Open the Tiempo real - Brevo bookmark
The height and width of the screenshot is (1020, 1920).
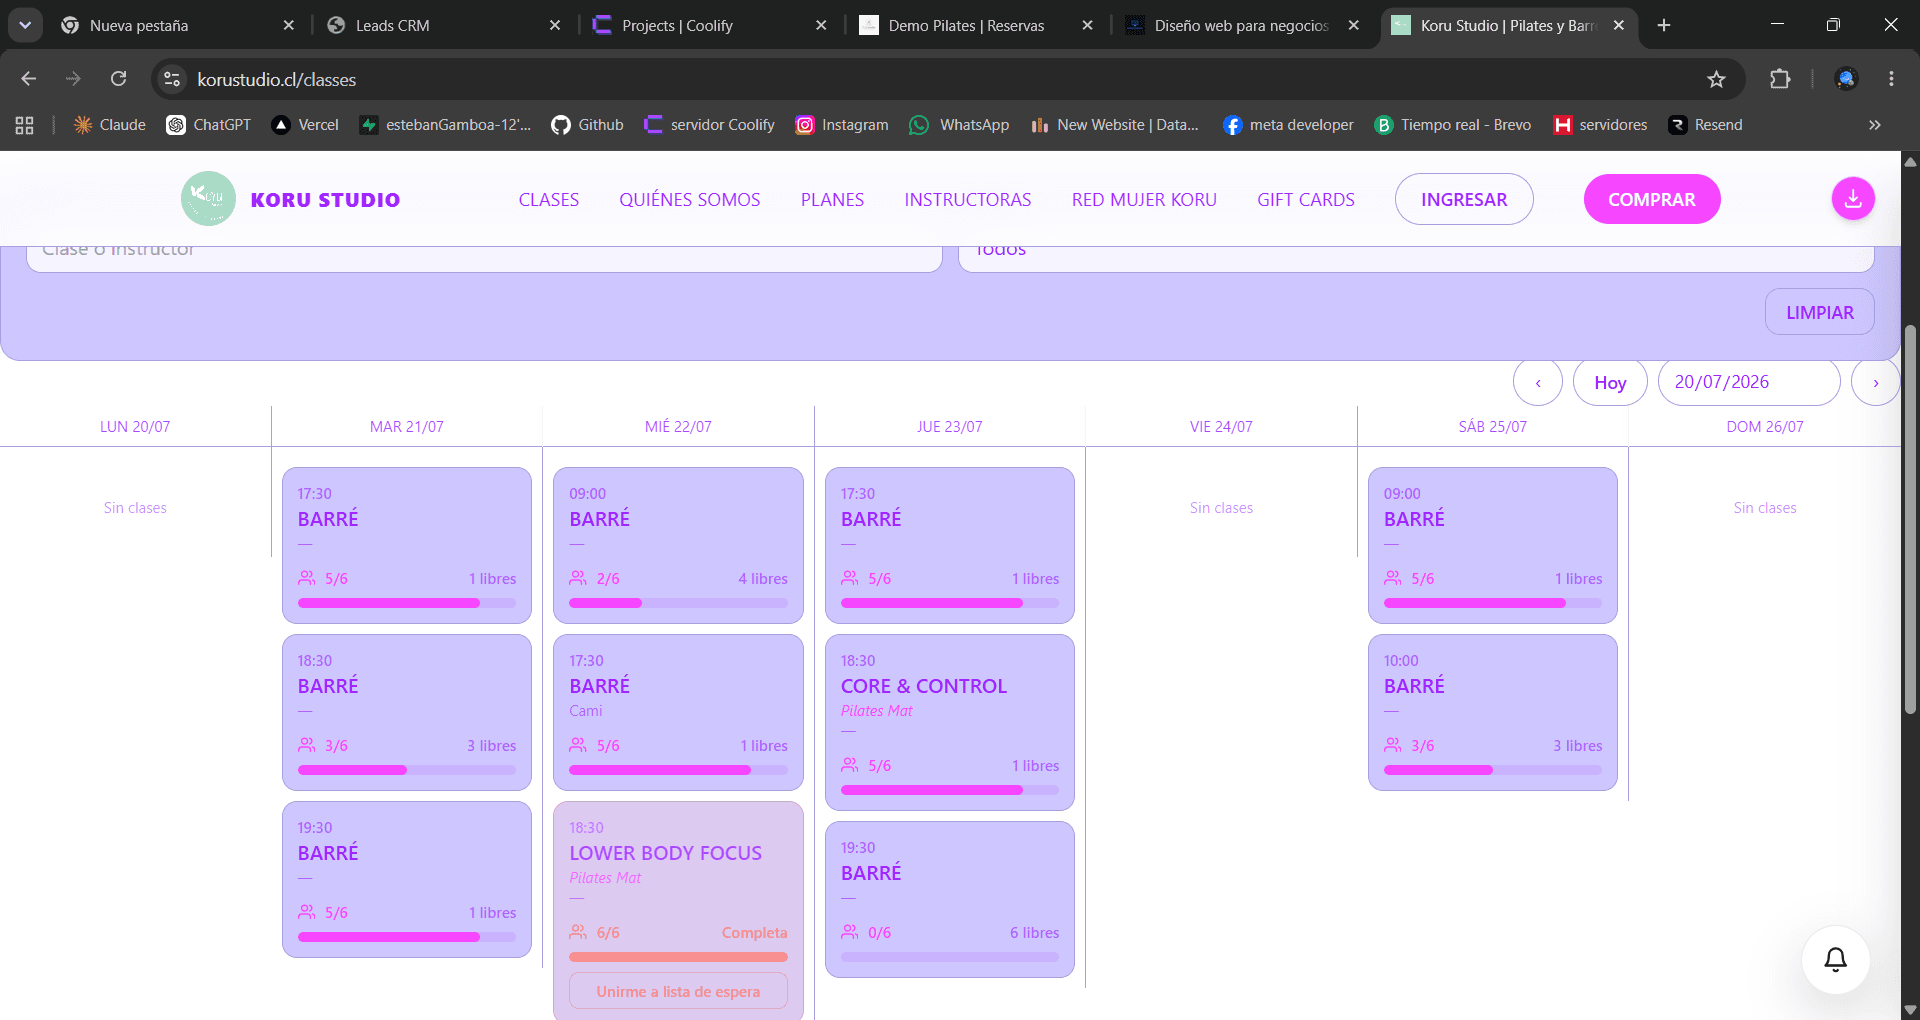coord(1454,125)
